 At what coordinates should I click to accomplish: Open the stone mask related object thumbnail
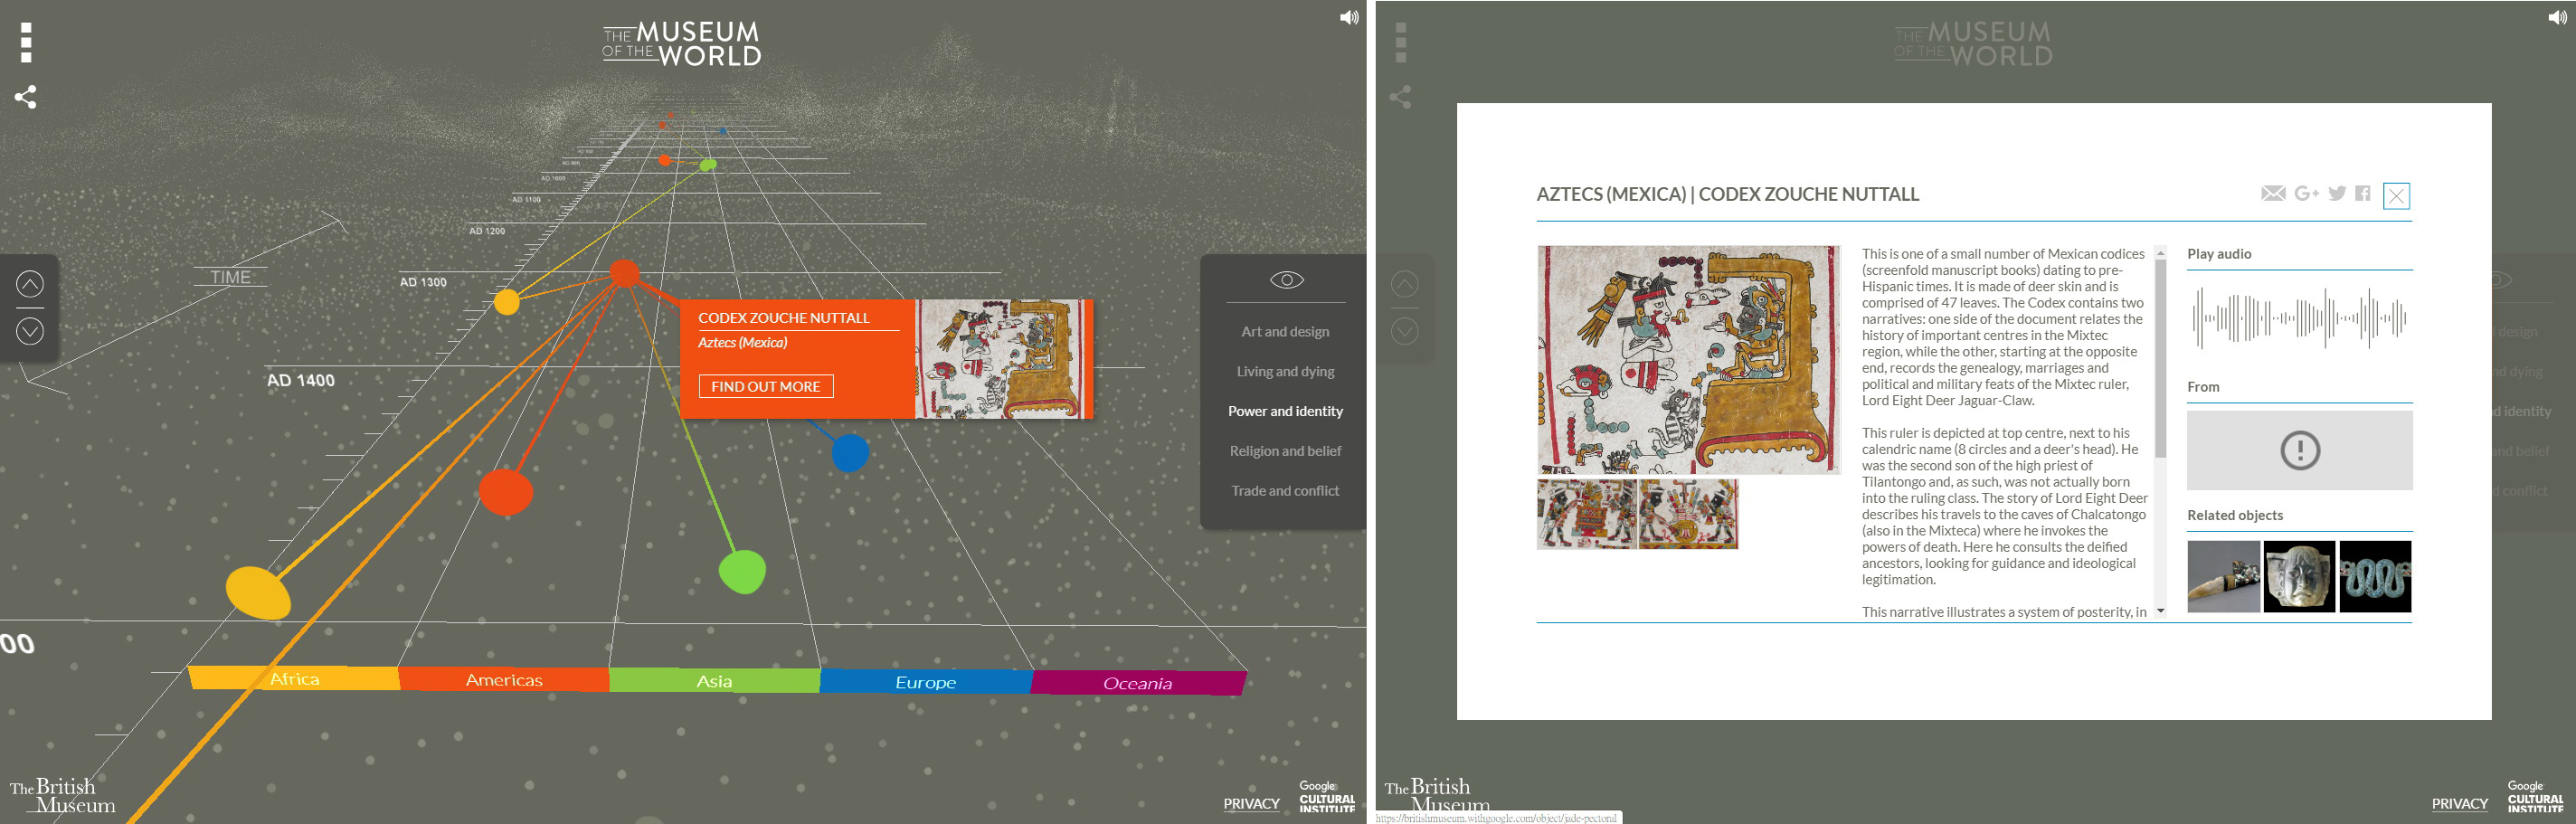tap(2299, 577)
